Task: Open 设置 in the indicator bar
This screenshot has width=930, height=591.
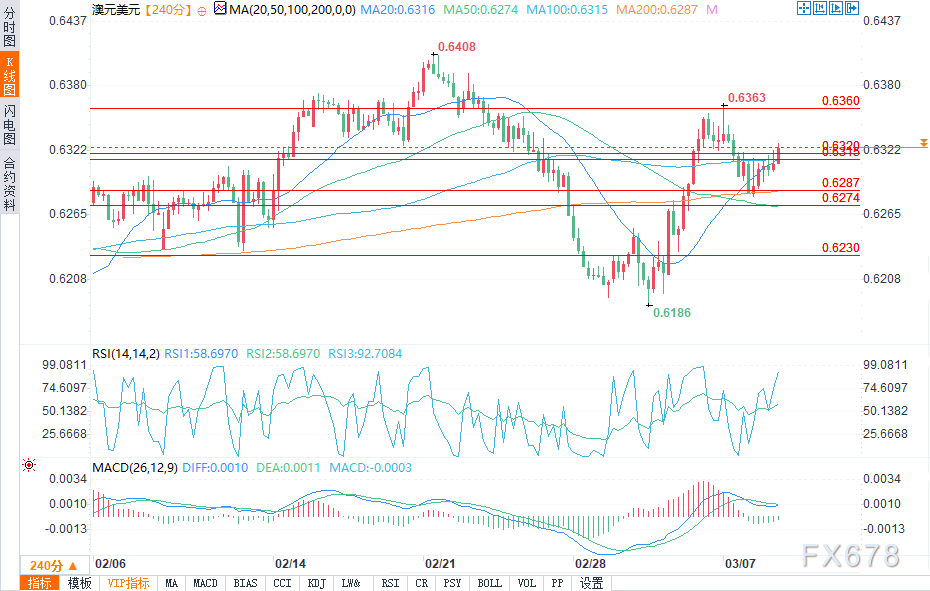Action: tap(591, 583)
